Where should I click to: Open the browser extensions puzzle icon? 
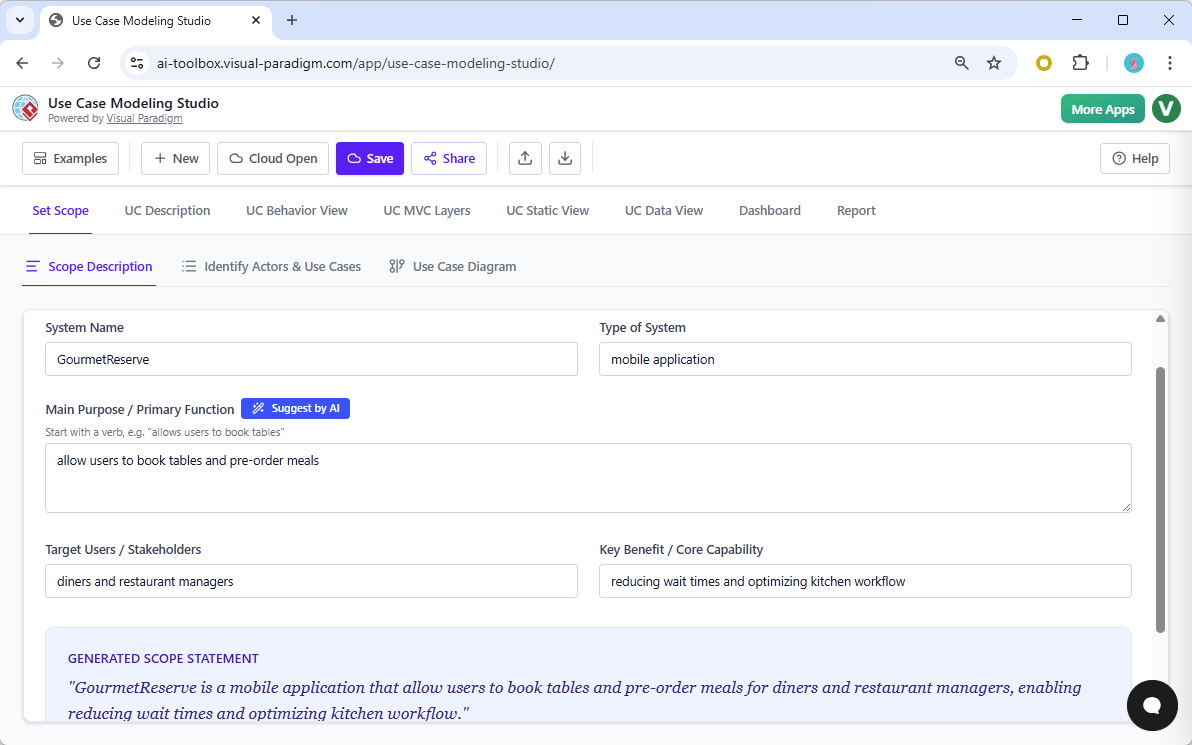1080,62
